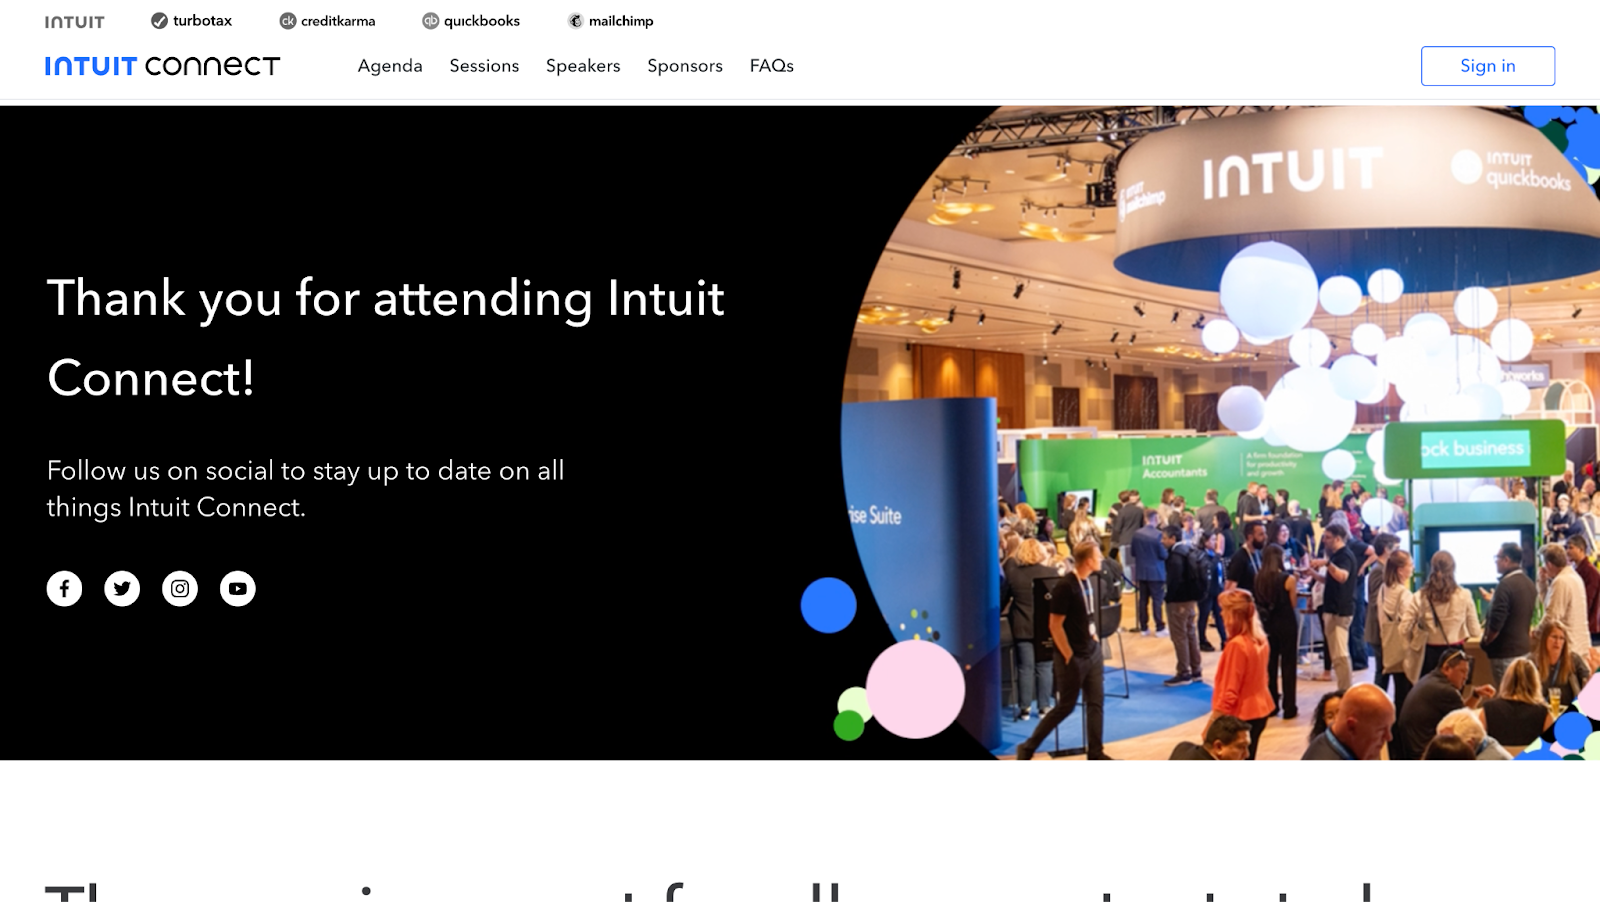Viewport: 1600px width, 902px height.
Task: Click the Sign in button
Action: point(1488,66)
